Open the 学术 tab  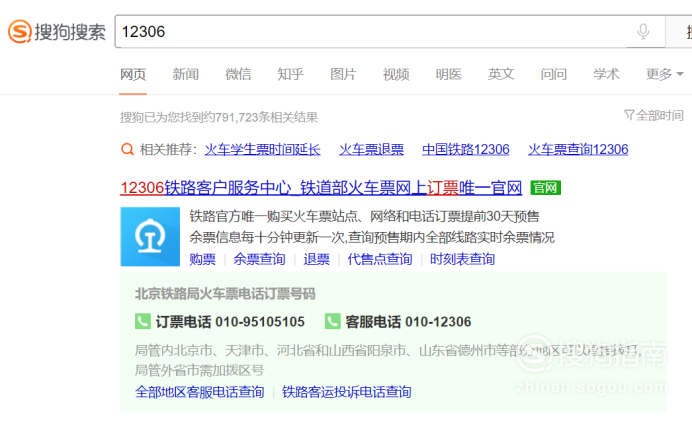click(606, 74)
